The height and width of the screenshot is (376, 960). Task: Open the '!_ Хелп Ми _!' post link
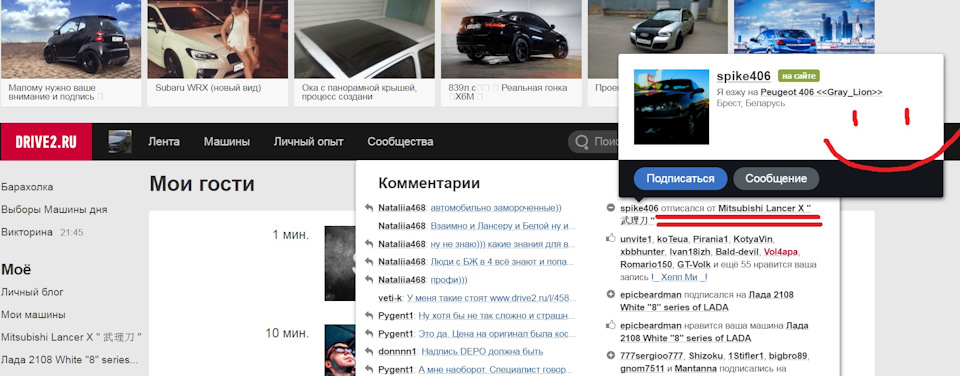coord(680,277)
